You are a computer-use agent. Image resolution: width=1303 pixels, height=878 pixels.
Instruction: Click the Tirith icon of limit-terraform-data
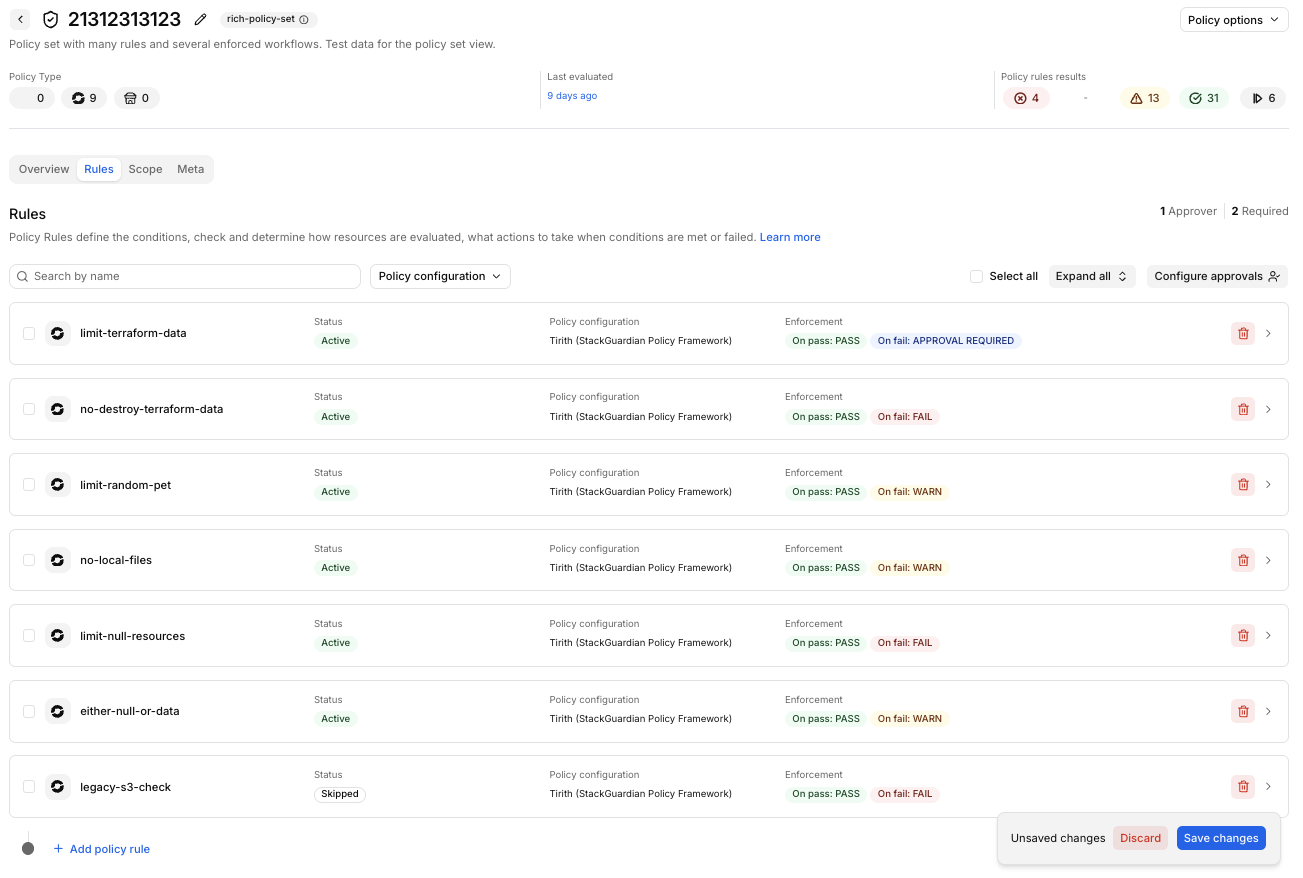pos(58,333)
